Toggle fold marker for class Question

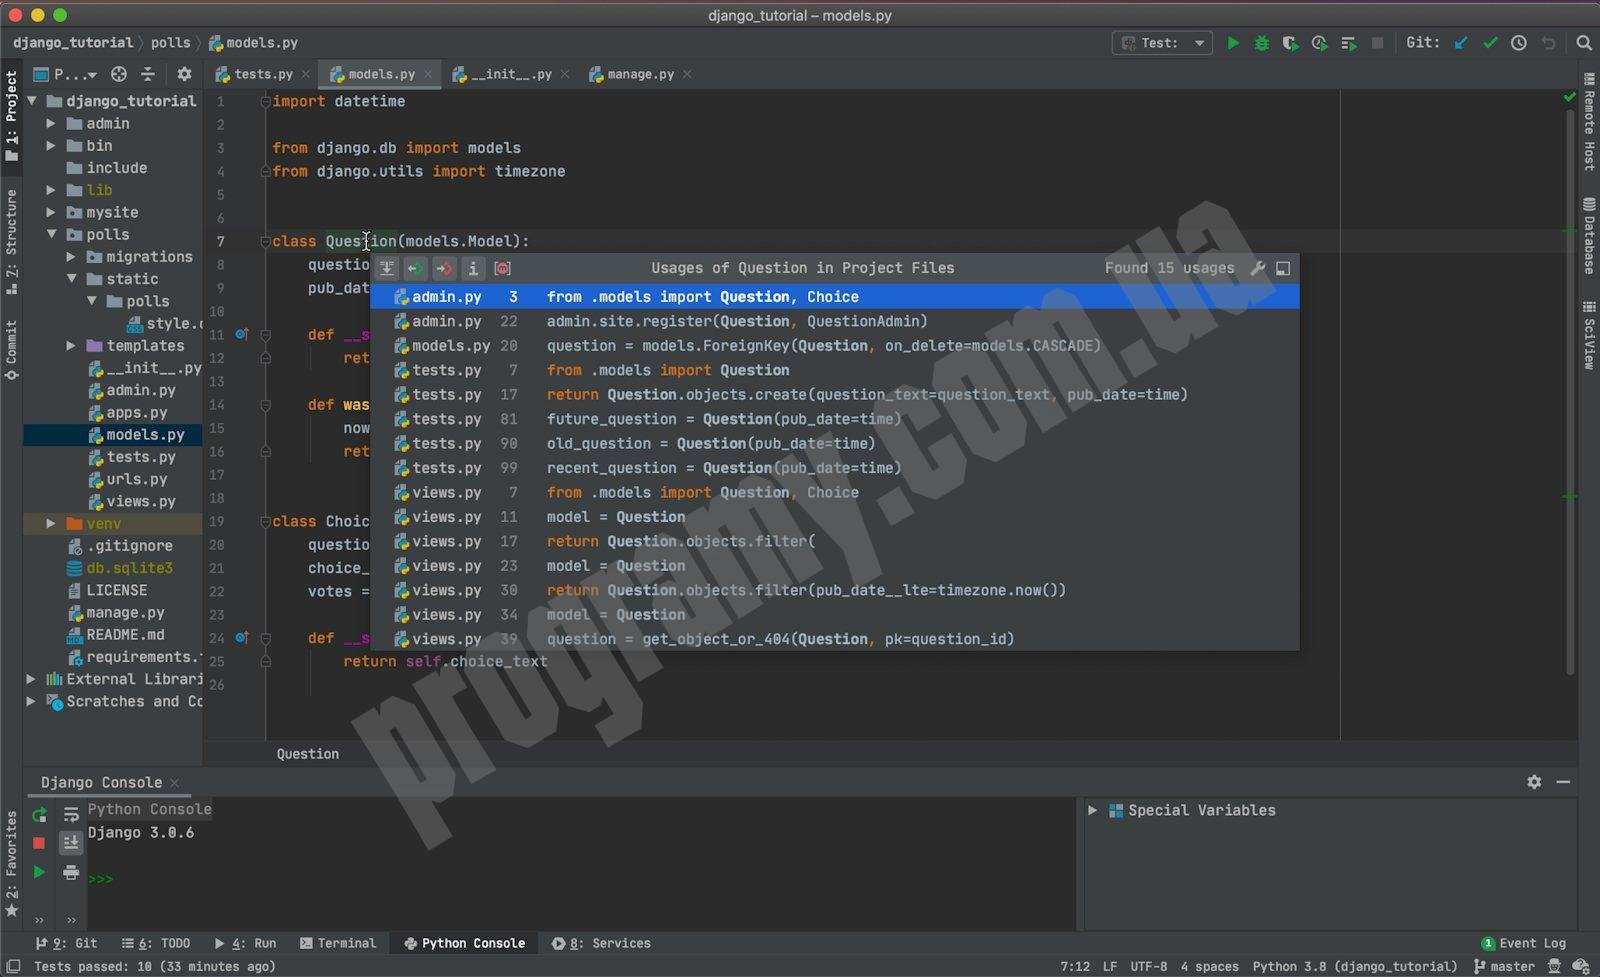pyautogui.click(x=265, y=241)
